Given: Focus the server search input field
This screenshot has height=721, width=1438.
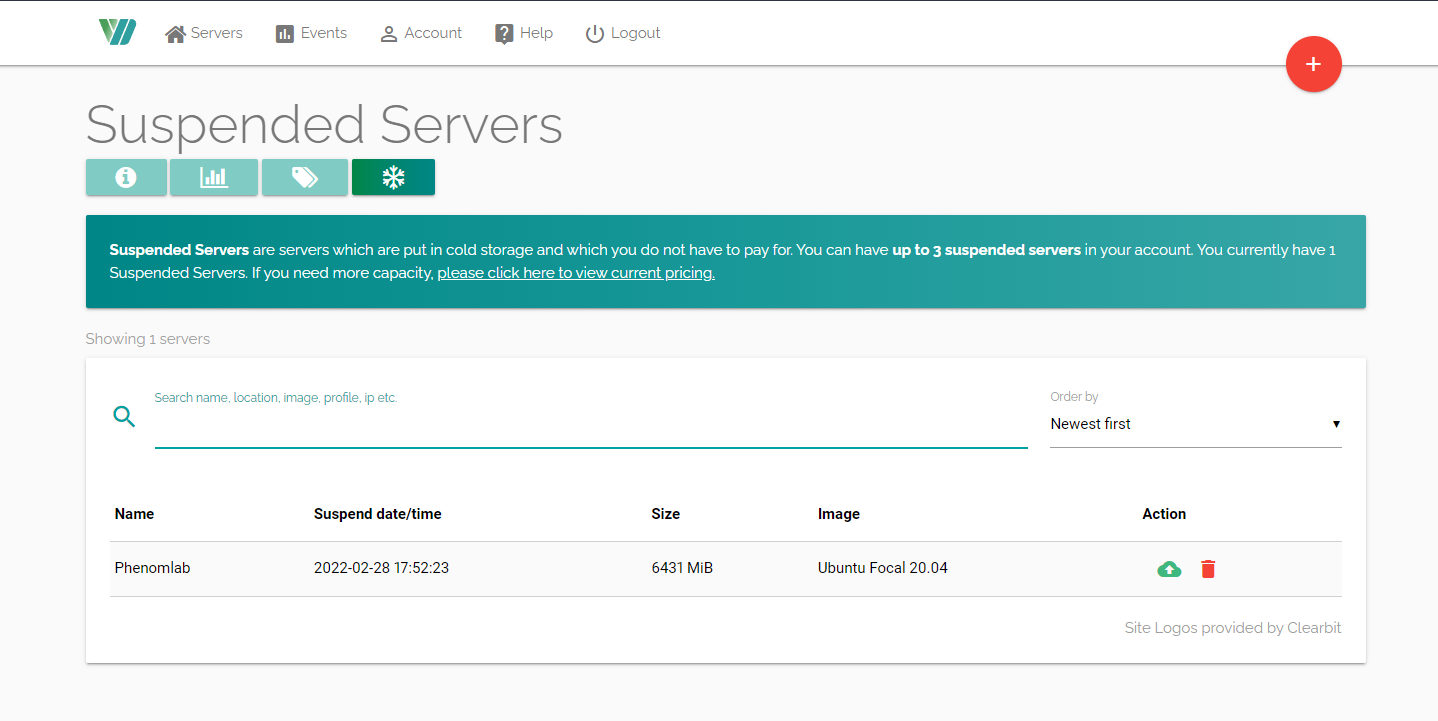Looking at the screenshot, I should 590,427.
